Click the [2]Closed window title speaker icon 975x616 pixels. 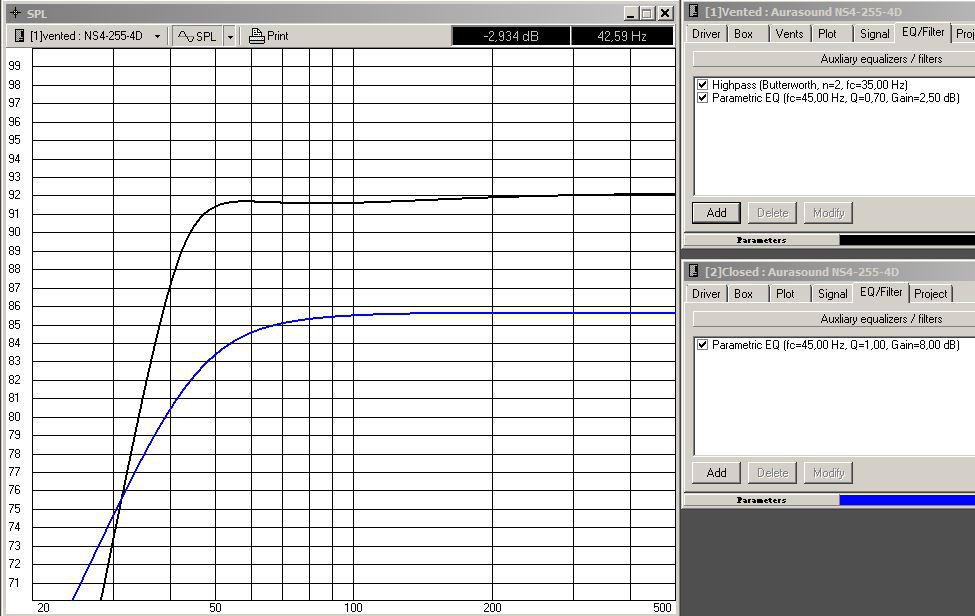click(x=693, y=271)
